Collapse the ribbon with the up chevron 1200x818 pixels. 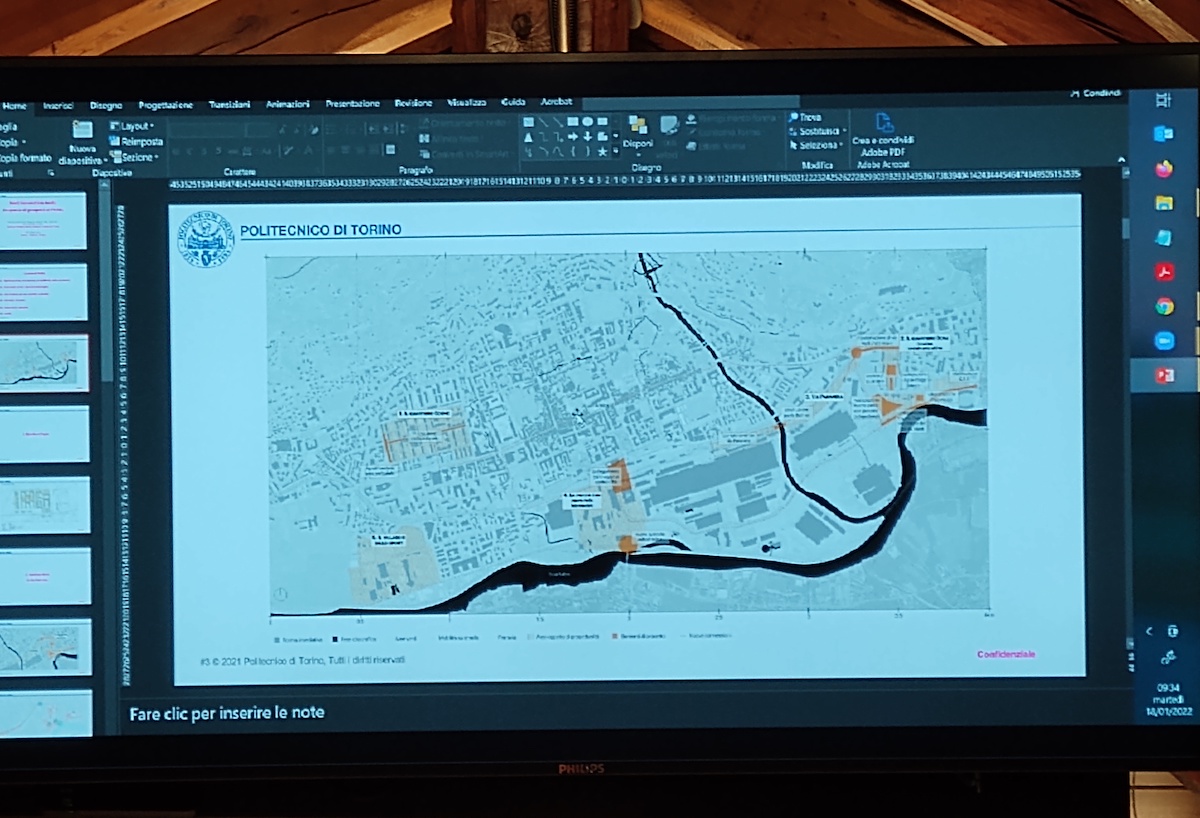click(1121, 160)
